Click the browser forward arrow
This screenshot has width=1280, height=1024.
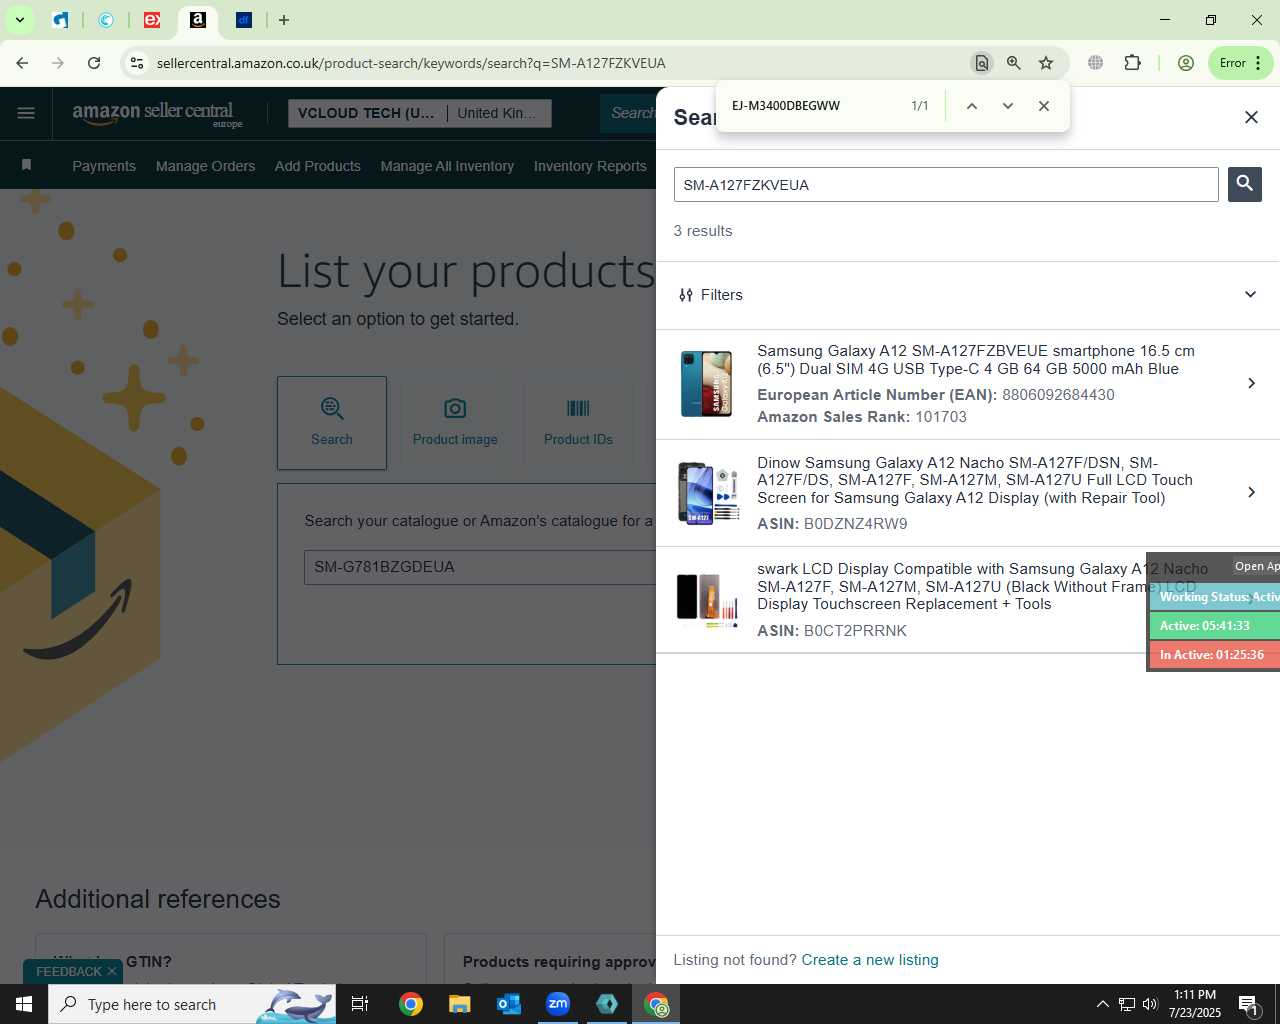click(x=58, y=63)
